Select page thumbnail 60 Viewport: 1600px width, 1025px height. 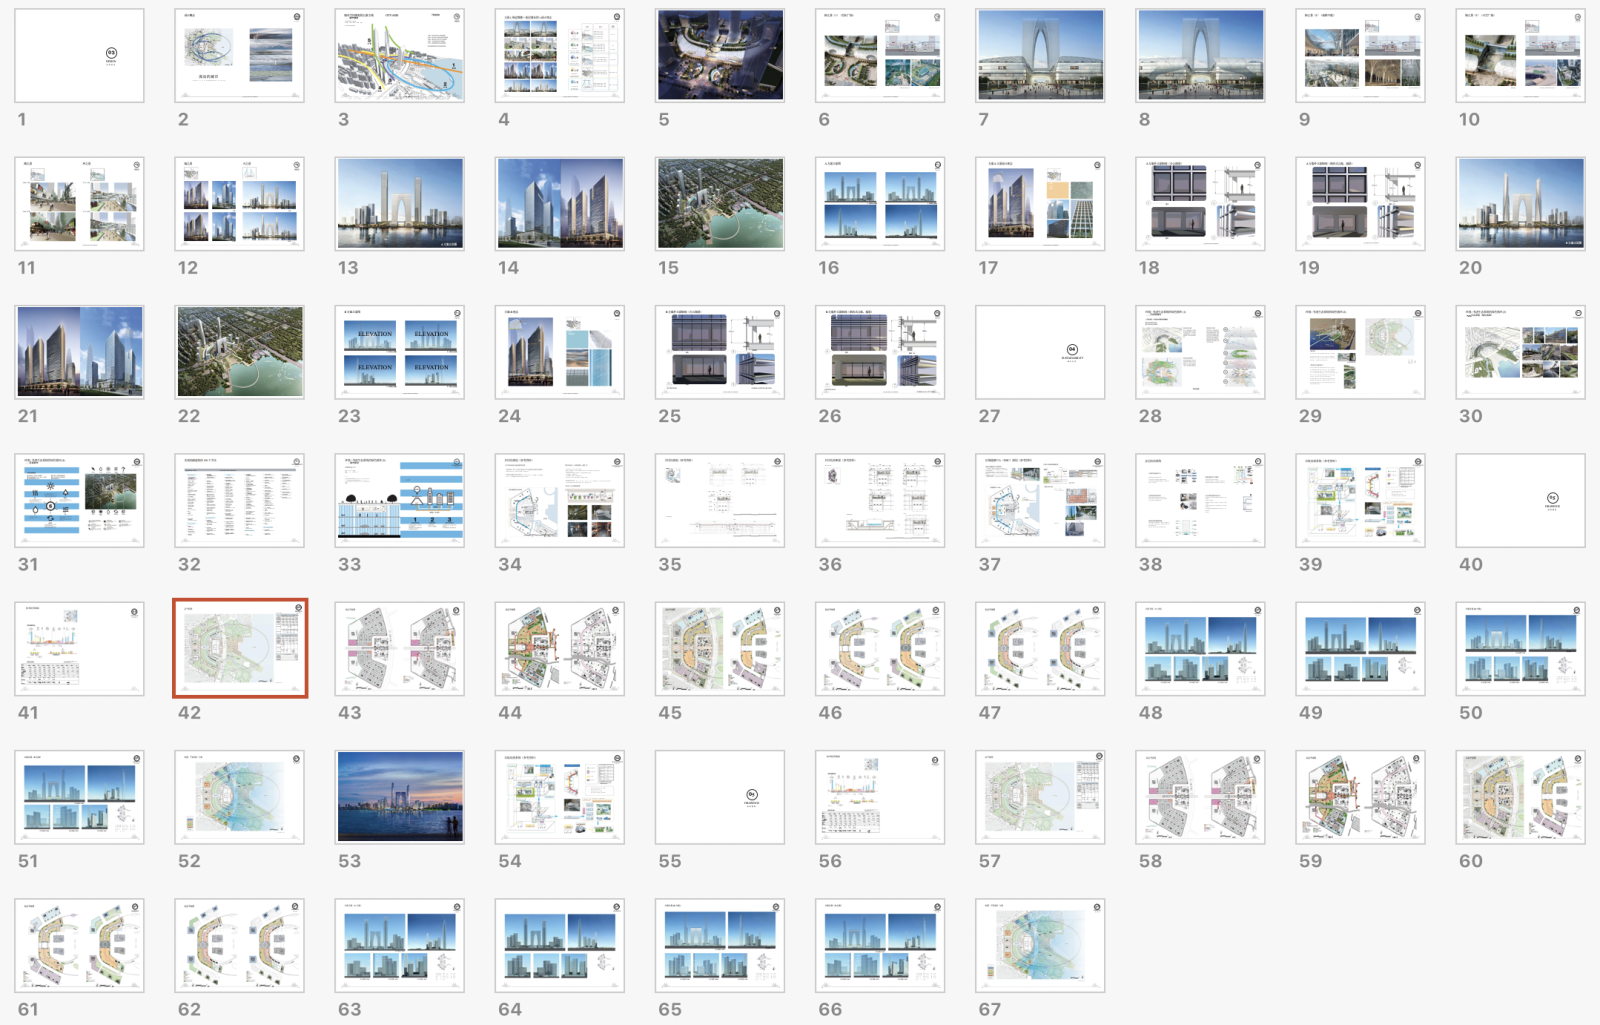[x=1520, y=797]
